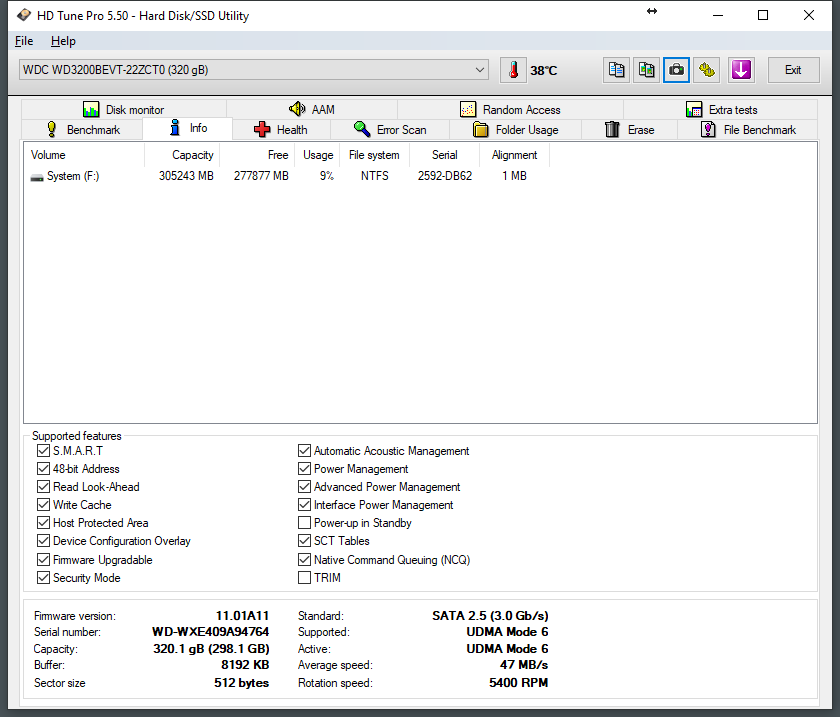This screenshot has height=717, width=840.
Task: Click the Exit button
Action: (x=792, y=70)
